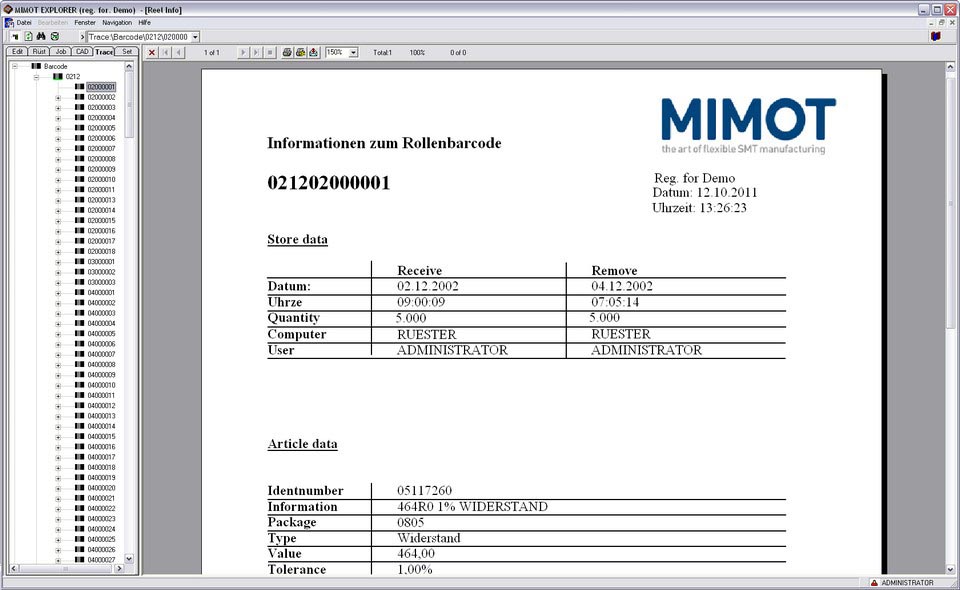Click the stop loading square button
Viewport: 960px width, 590px height.
[x=269, y=53]
